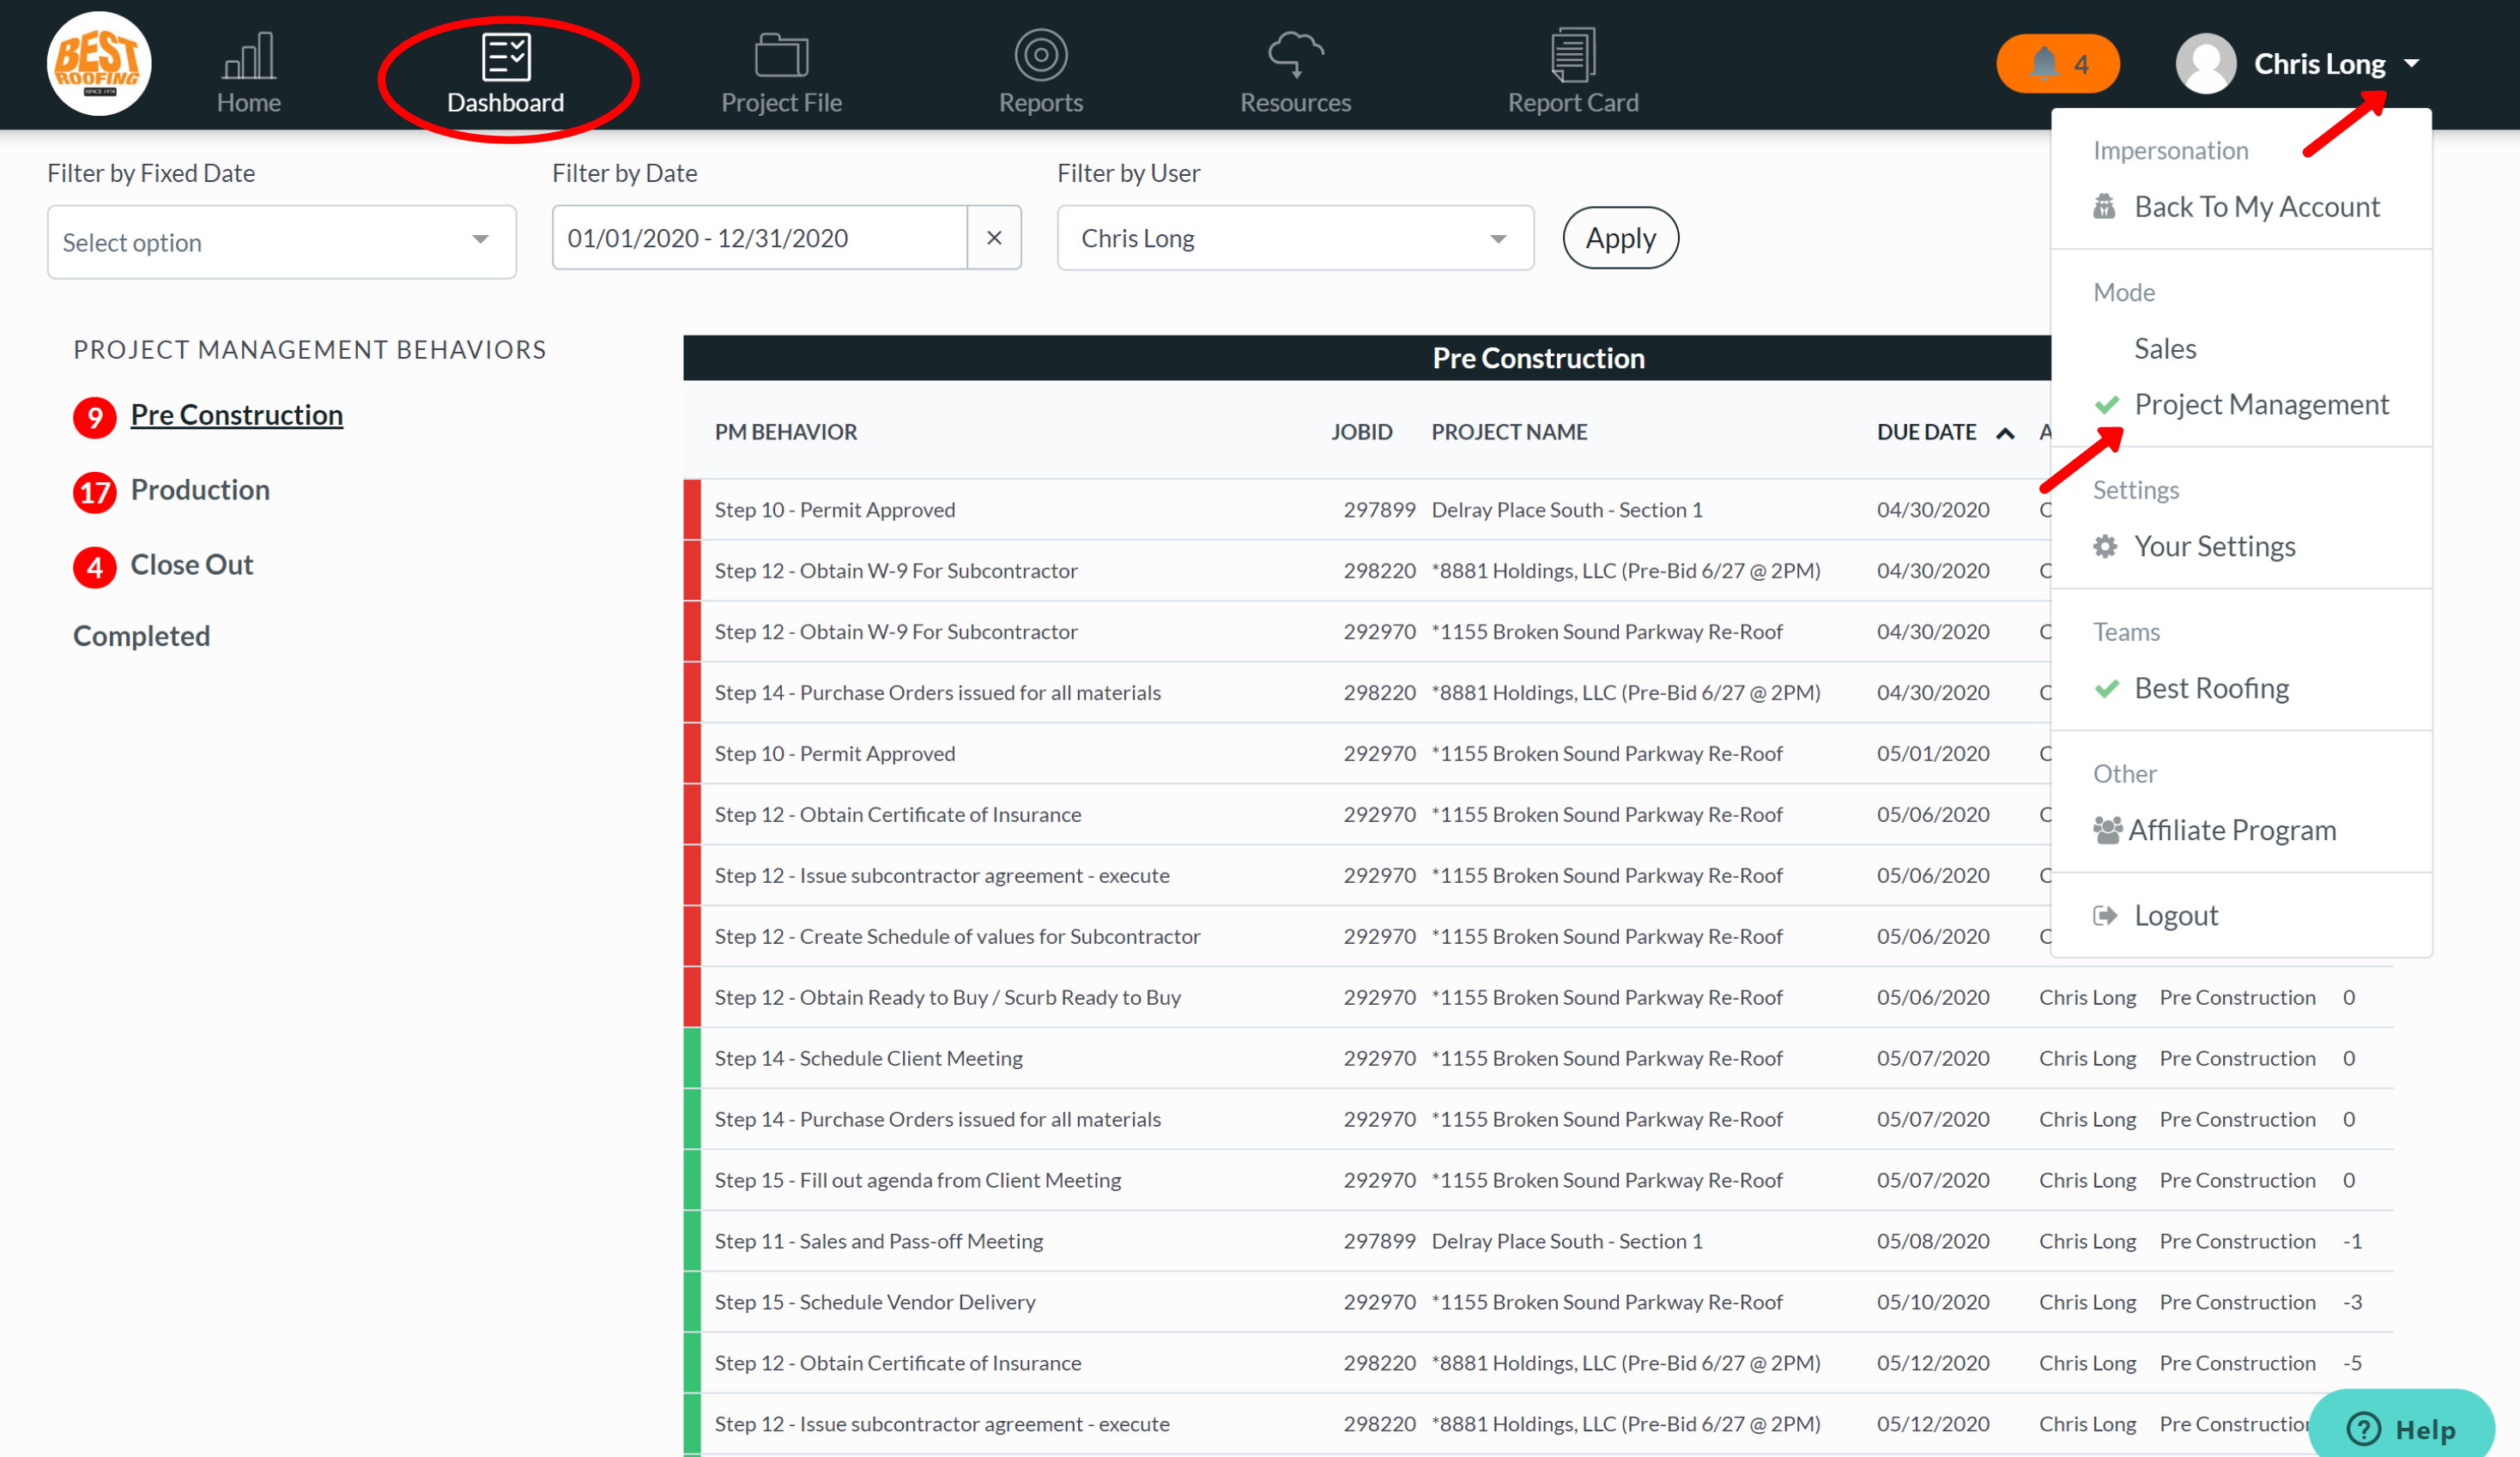The height and width of the screenshot is (1457, 2520).
Task: Open the Resources cloud icon
Action: (1295, 54)
